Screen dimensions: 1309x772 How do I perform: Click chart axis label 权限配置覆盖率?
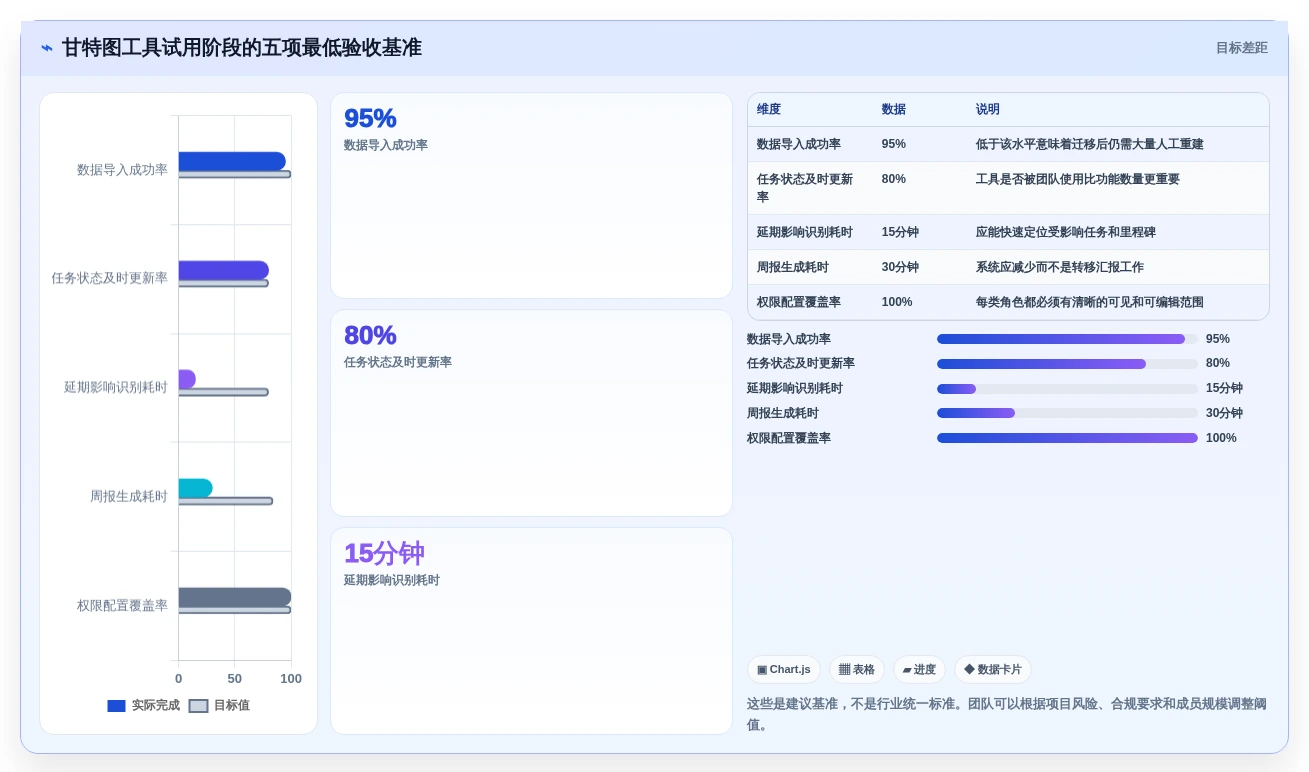point(122,606)
